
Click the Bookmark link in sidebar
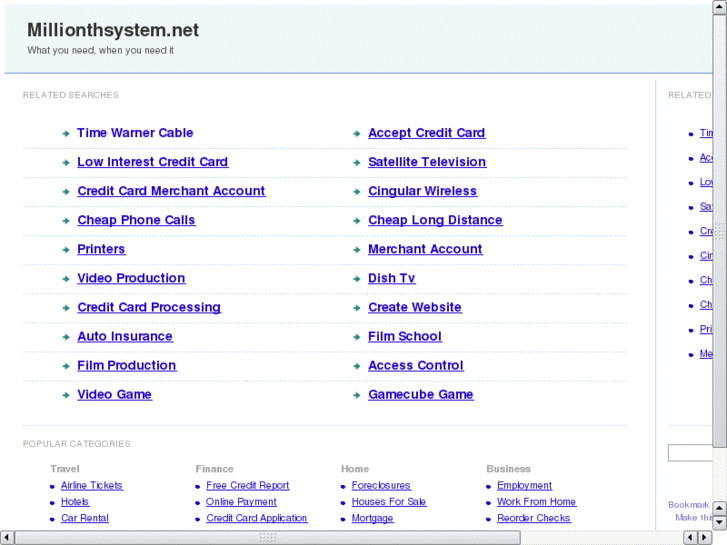click(689, 505)
